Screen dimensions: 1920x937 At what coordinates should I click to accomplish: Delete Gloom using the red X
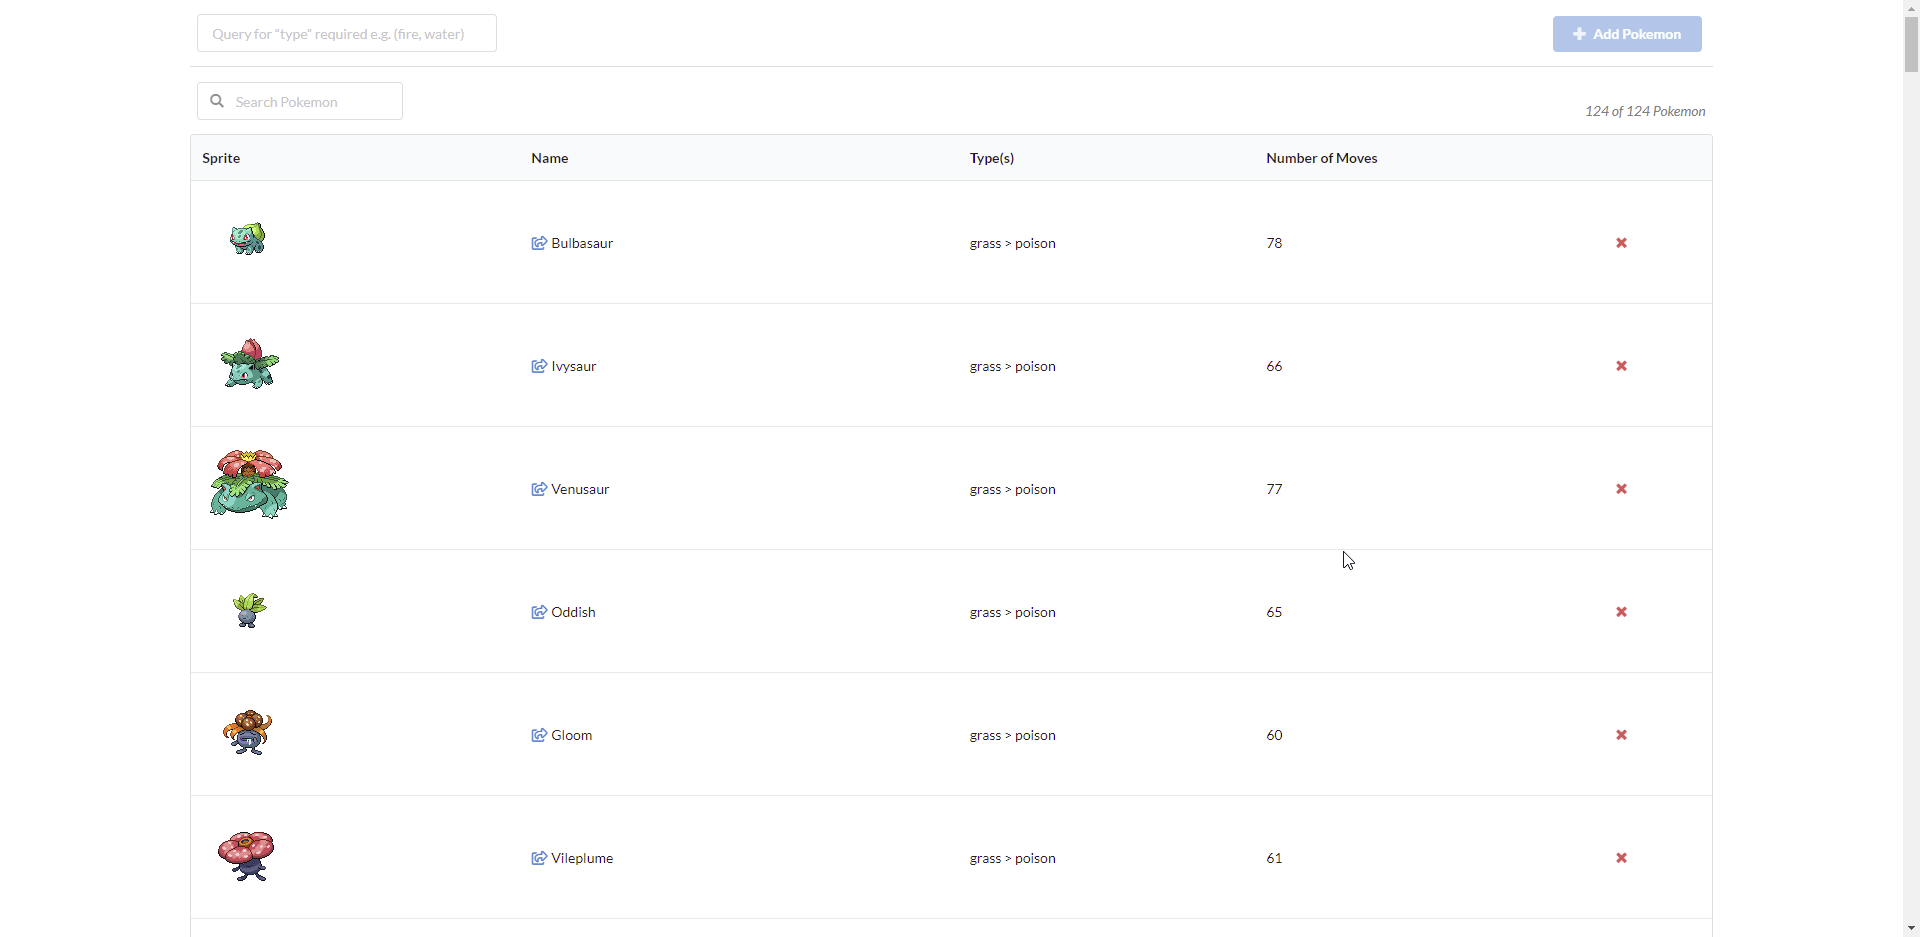[1620, 735]
